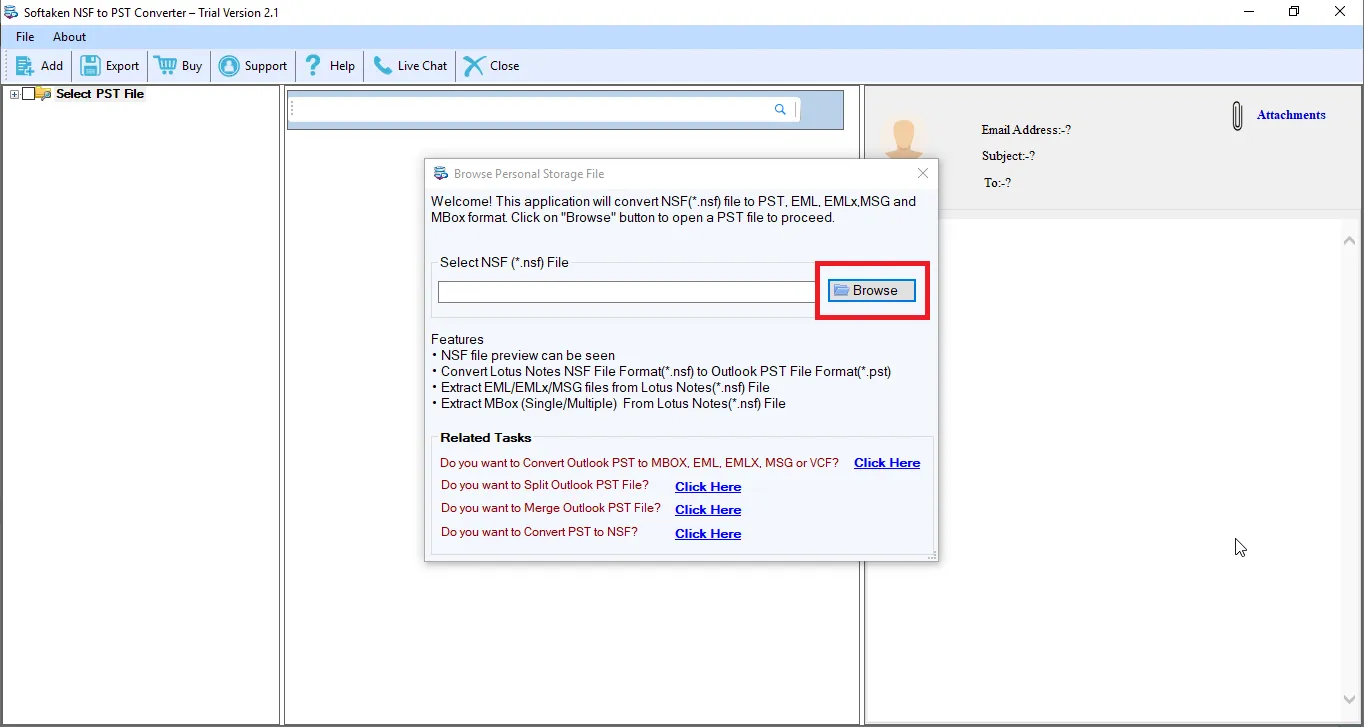
Task: Click the 'To:-?' label
Action: [997, 183]
